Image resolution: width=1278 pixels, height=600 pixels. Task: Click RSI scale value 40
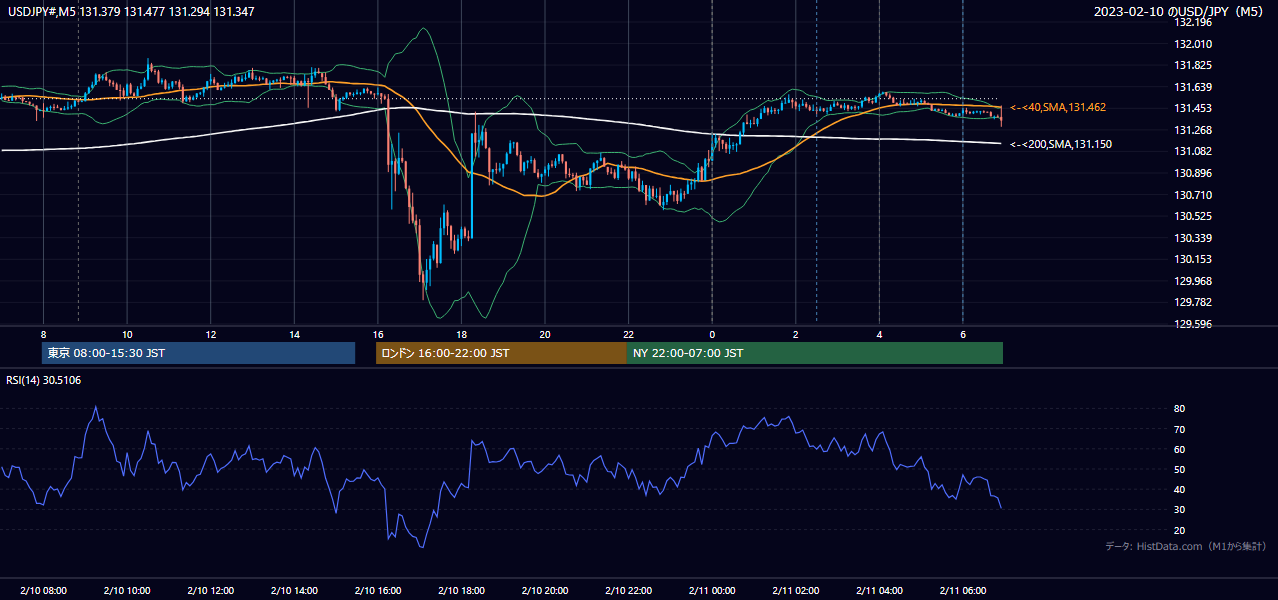pyautogui.click(x=1180, y=490)
